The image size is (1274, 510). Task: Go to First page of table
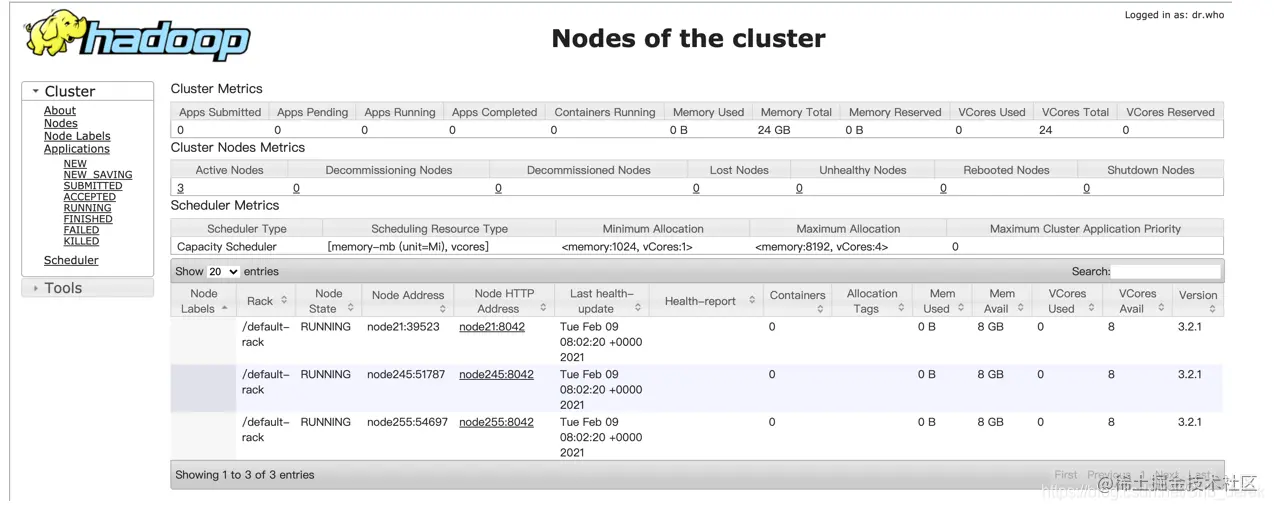pyautogui.click(x=1066, y=476)
